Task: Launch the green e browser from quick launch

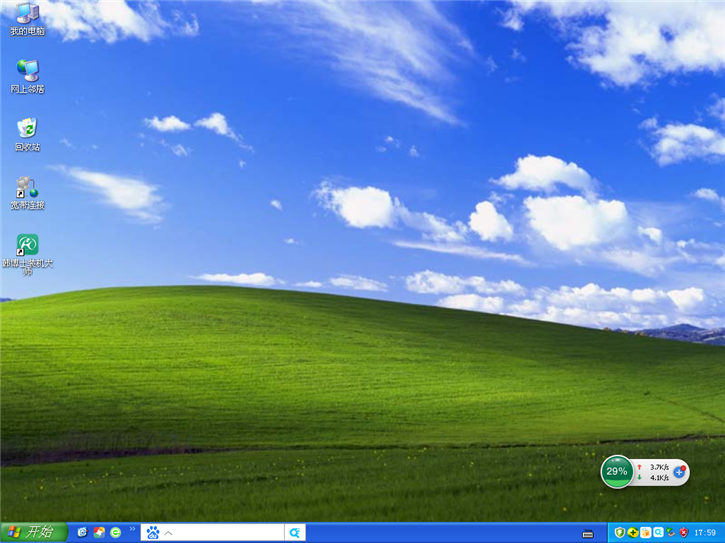Action: tap(116, 533)
